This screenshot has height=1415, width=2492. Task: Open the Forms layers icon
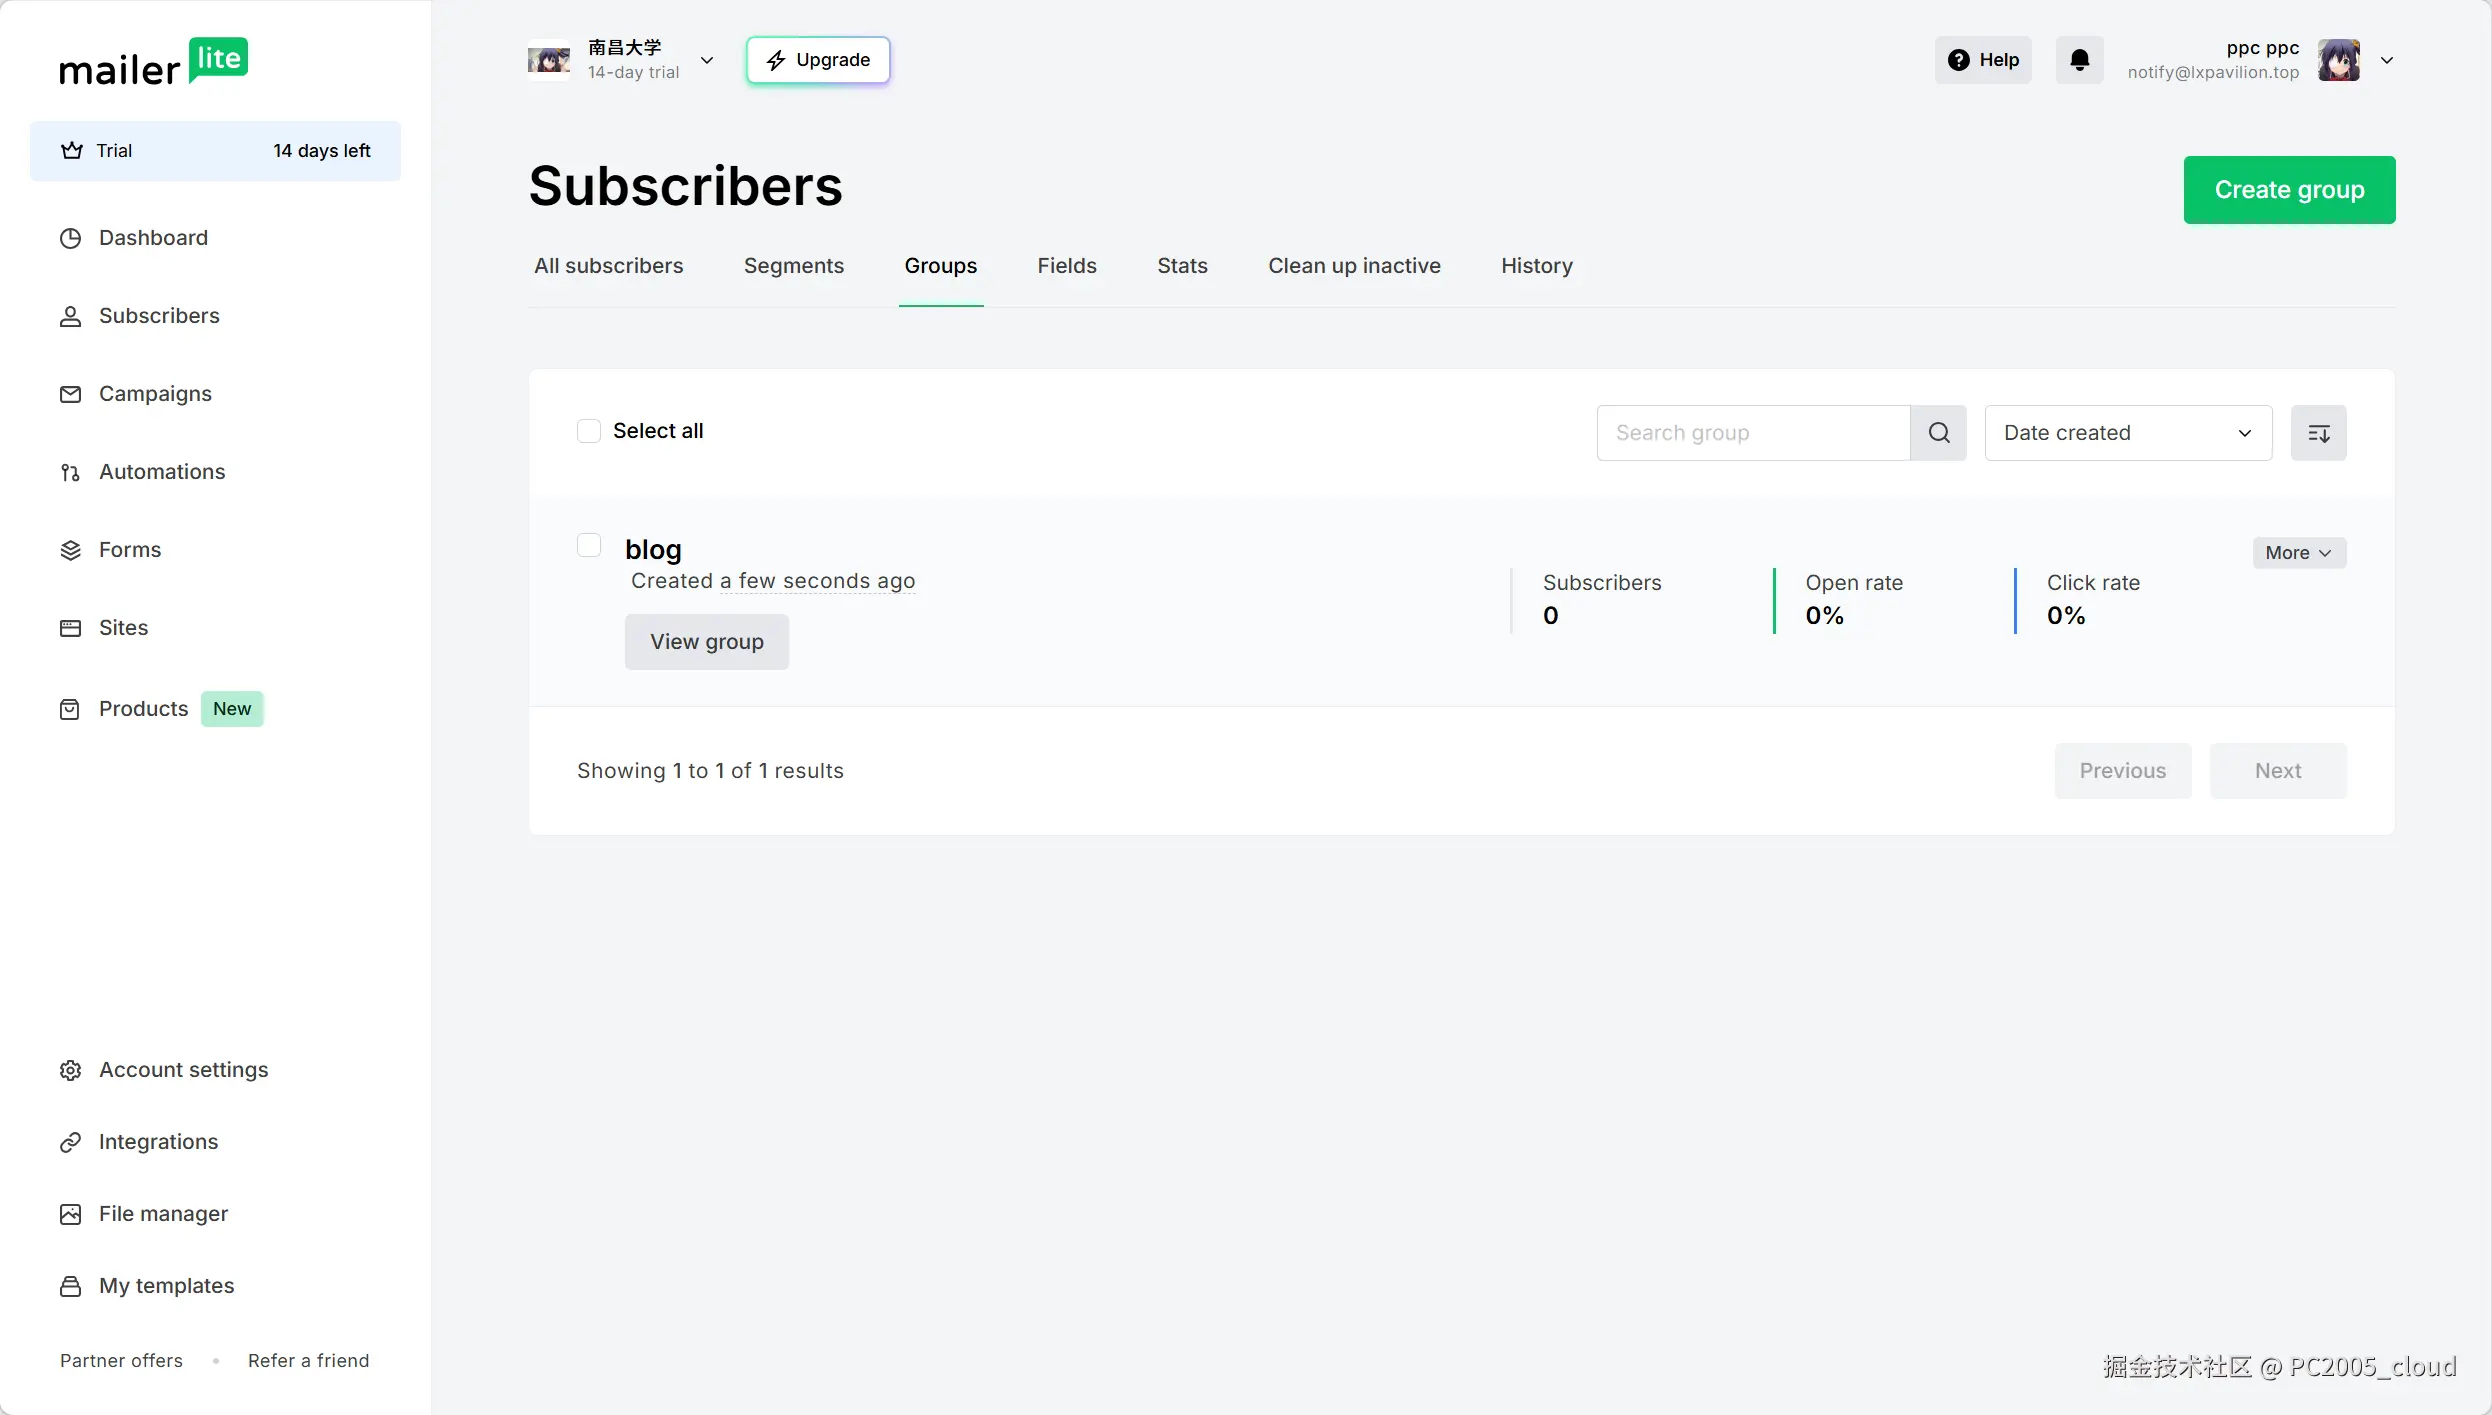(x=70, y=550)
